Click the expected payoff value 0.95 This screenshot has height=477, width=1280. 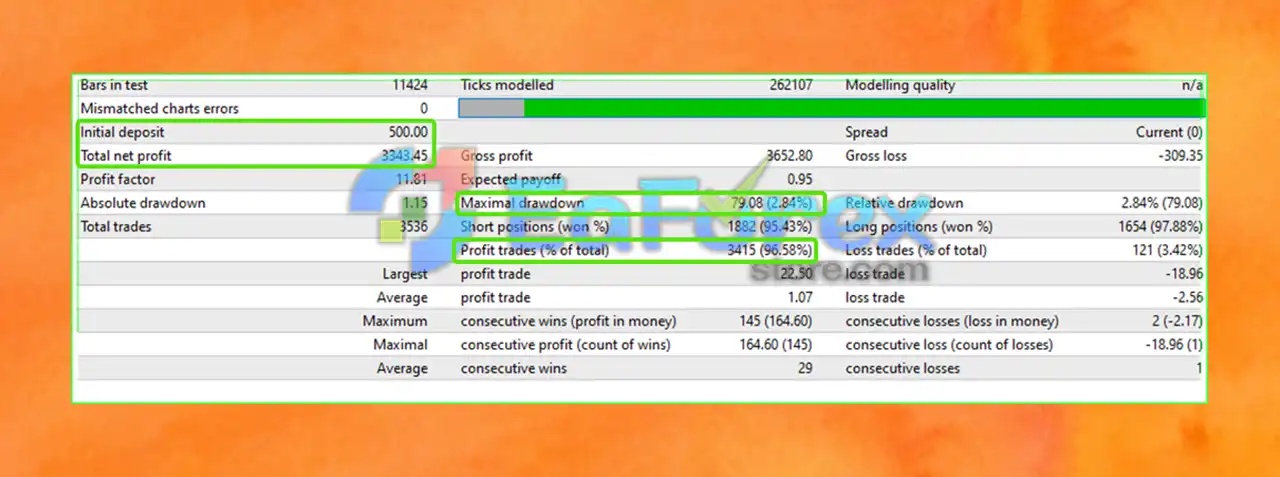799,180
